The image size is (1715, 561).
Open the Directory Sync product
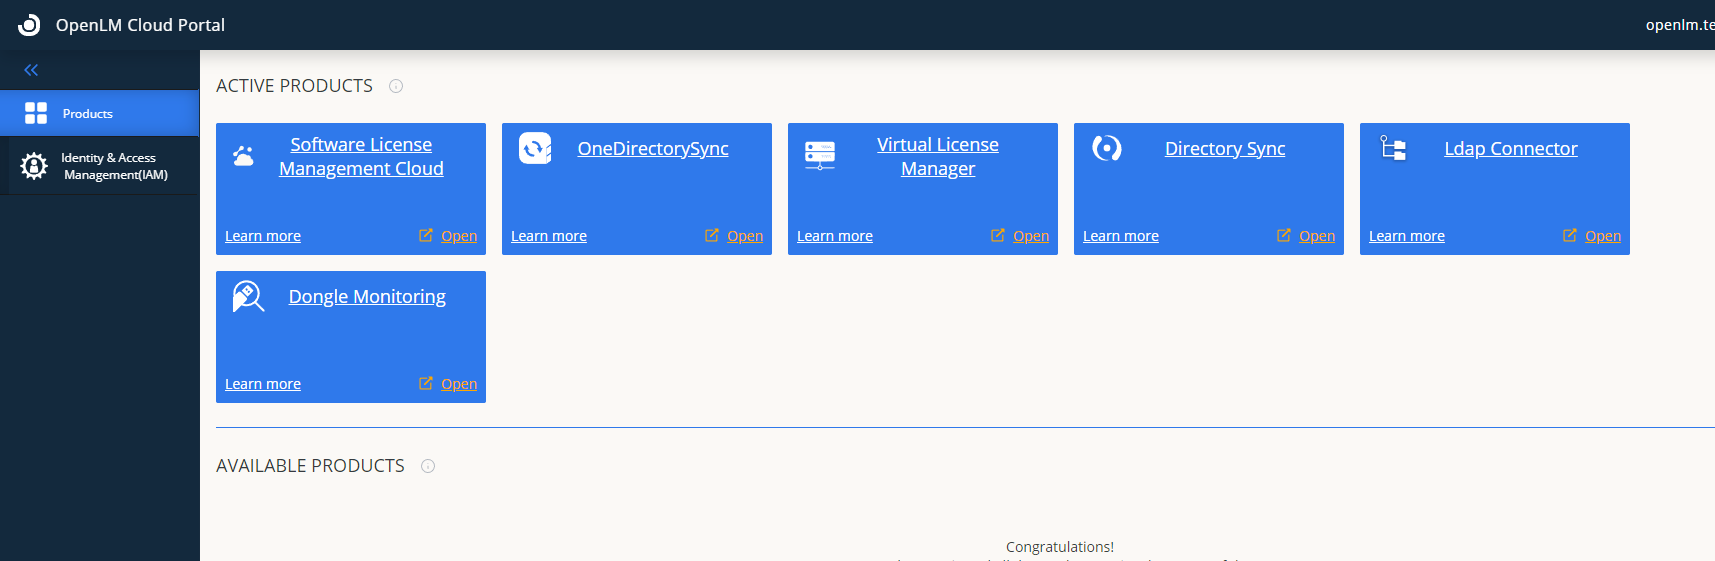pos(1316,236)
